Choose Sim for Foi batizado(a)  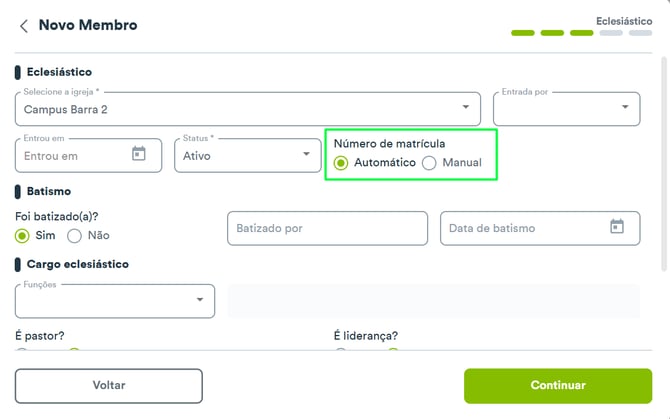point(22,236)
